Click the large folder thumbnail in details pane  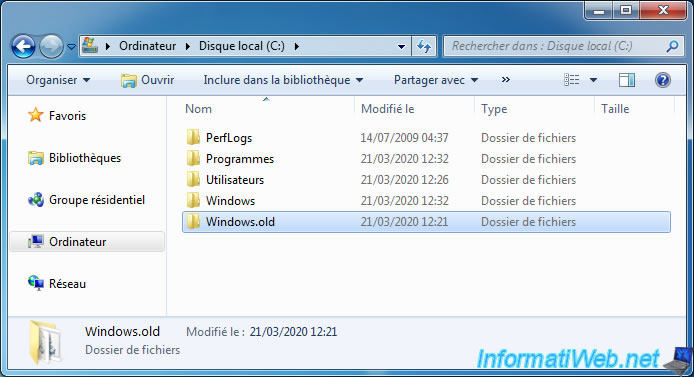pyautogui.click(x=45, y=342)
